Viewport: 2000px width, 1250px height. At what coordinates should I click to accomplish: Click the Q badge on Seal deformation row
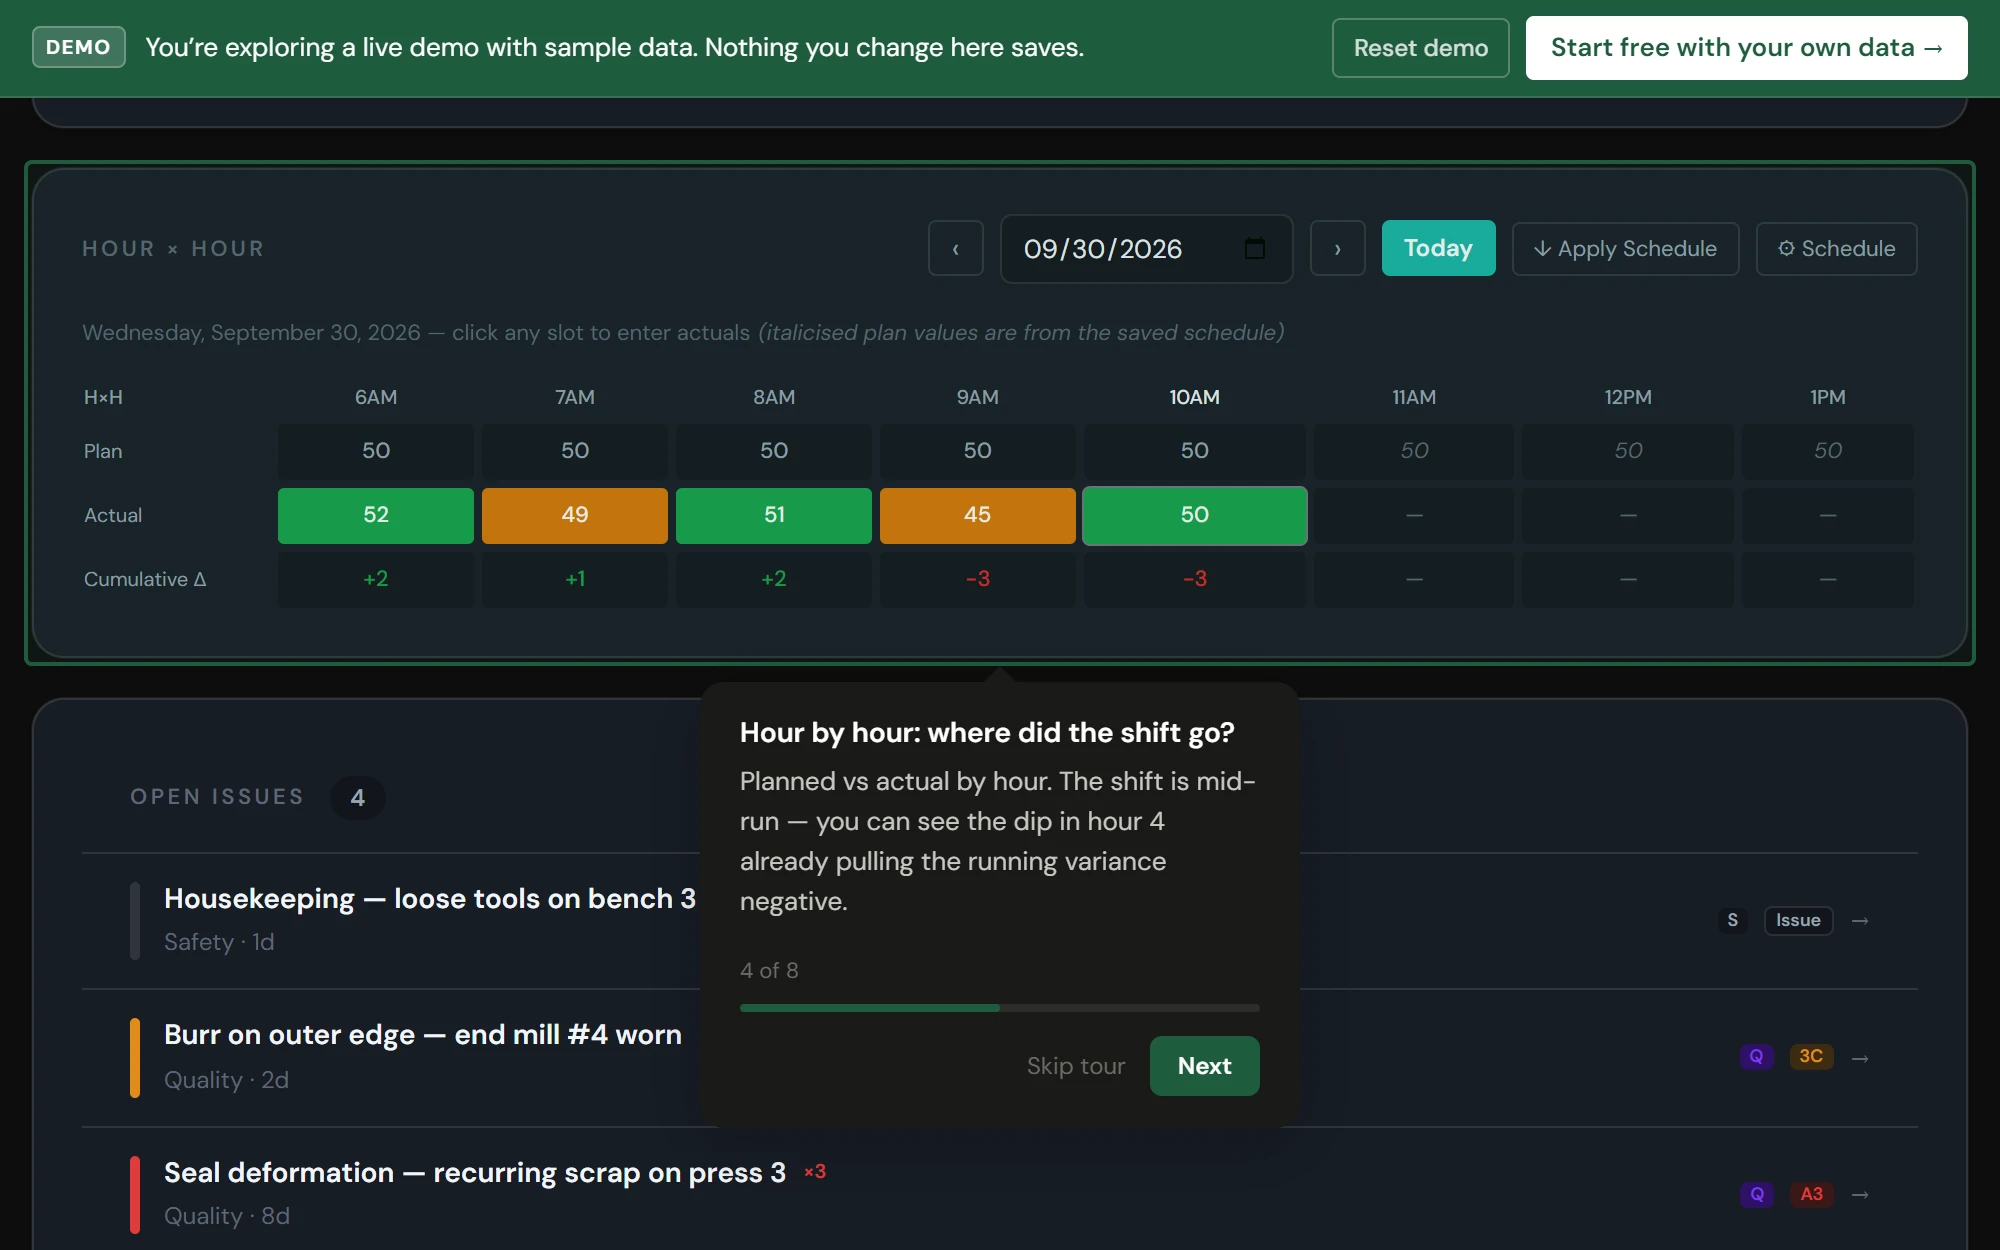point(1756,1194)
